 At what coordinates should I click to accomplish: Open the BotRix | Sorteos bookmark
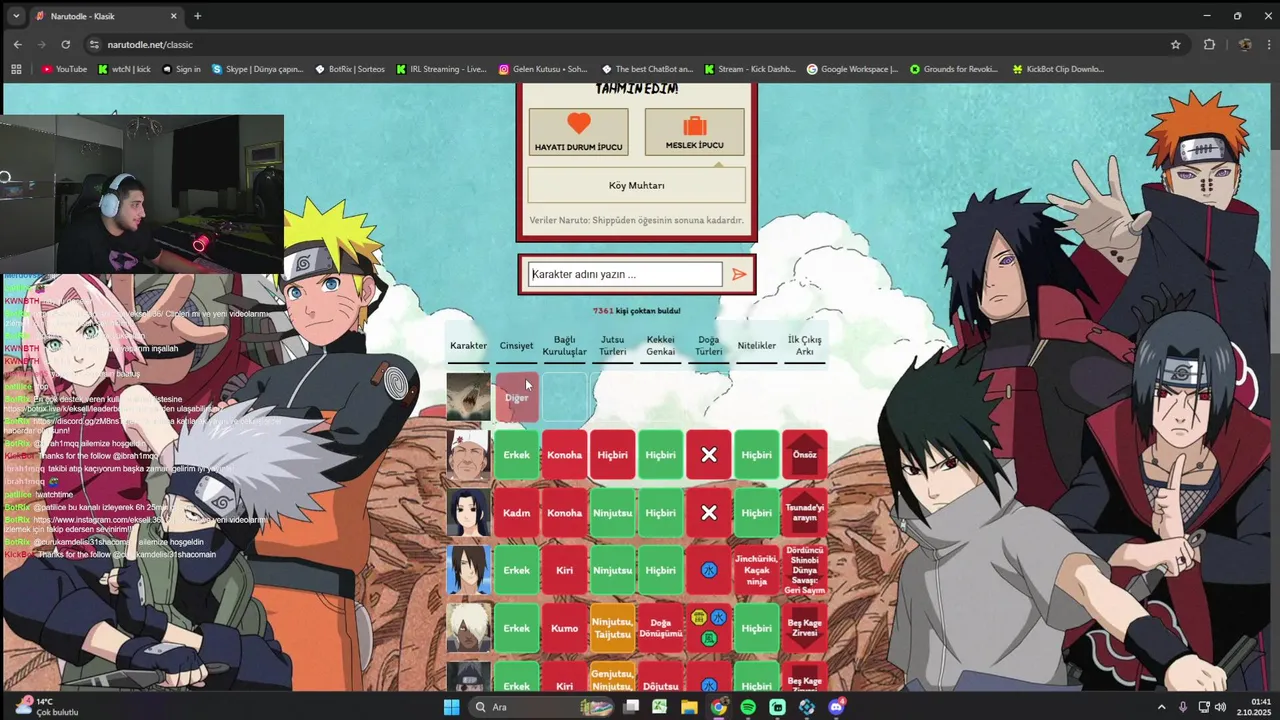(x=349, y=69)
